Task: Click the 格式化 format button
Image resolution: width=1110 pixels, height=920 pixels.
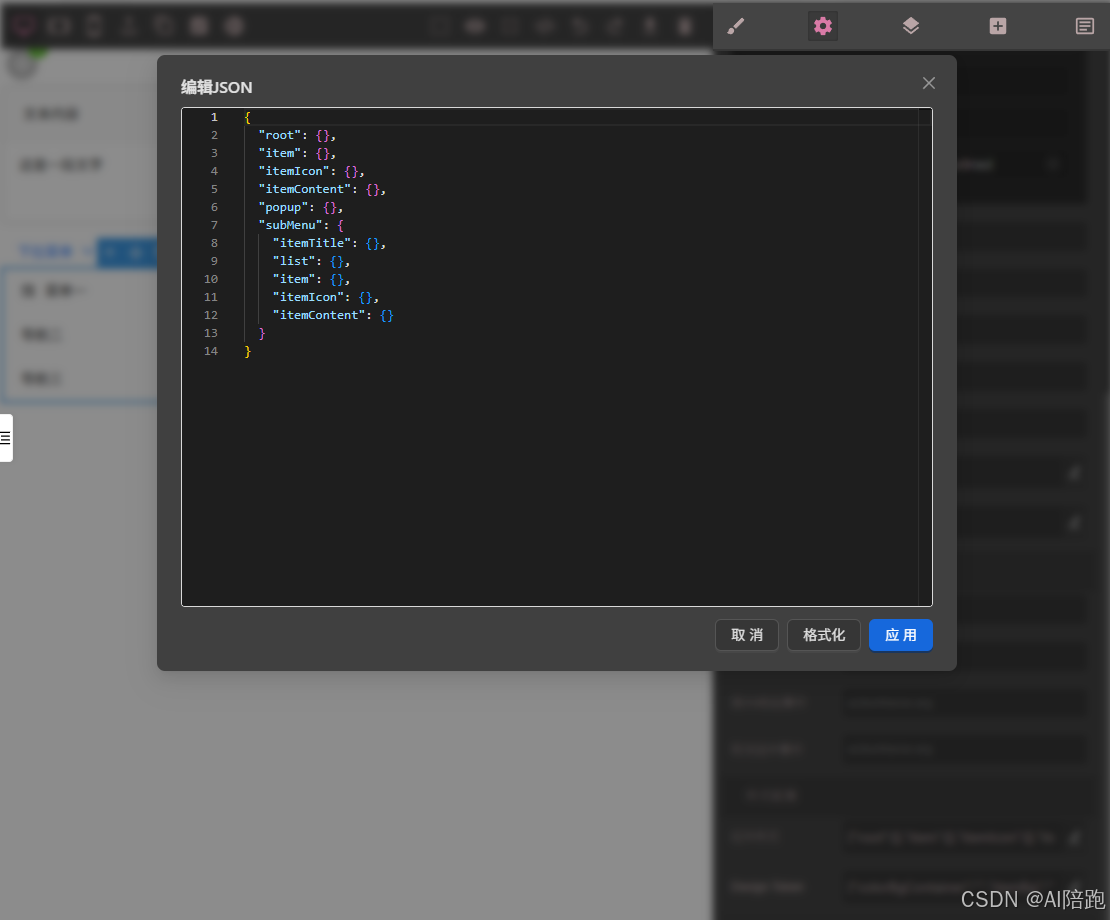Action: tap(824, 635)
